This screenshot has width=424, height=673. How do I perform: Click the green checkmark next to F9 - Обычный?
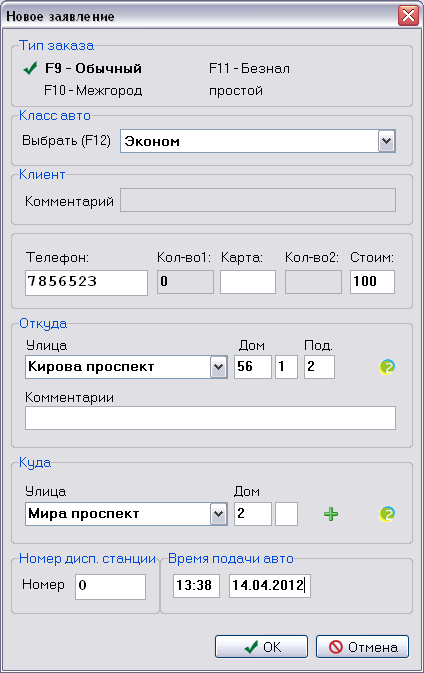pyautogui.click(x=30, y=68)
